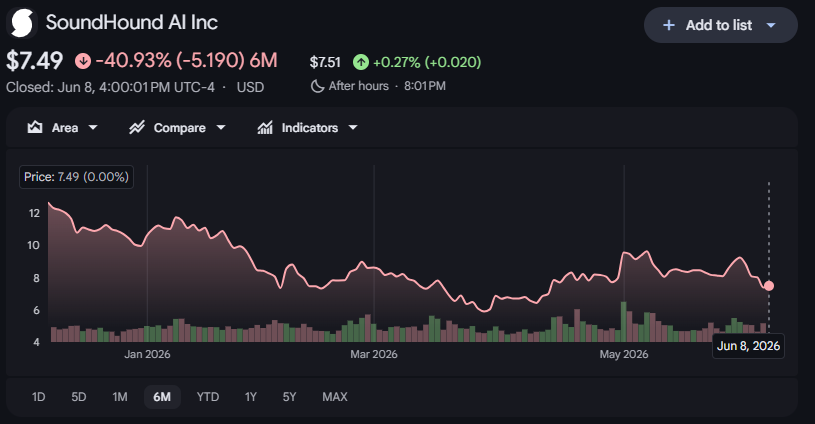This screenshot has width=815, height=424.
Task: Click the Area chart type icon
Action: (35, 127)
